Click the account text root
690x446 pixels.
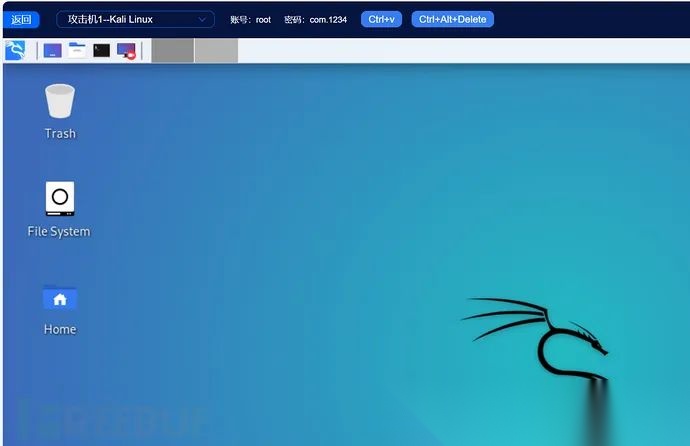(x=263, y=20)
